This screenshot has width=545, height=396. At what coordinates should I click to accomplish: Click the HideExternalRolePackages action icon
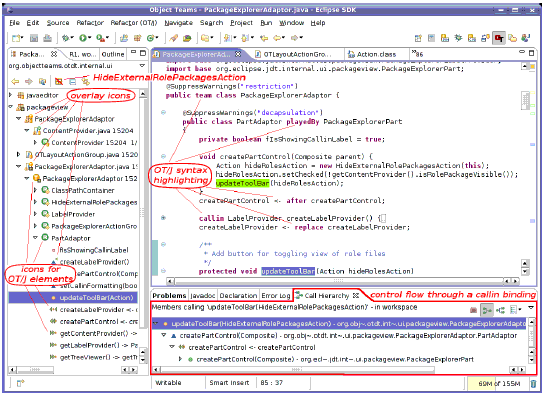tap(59, 81)
